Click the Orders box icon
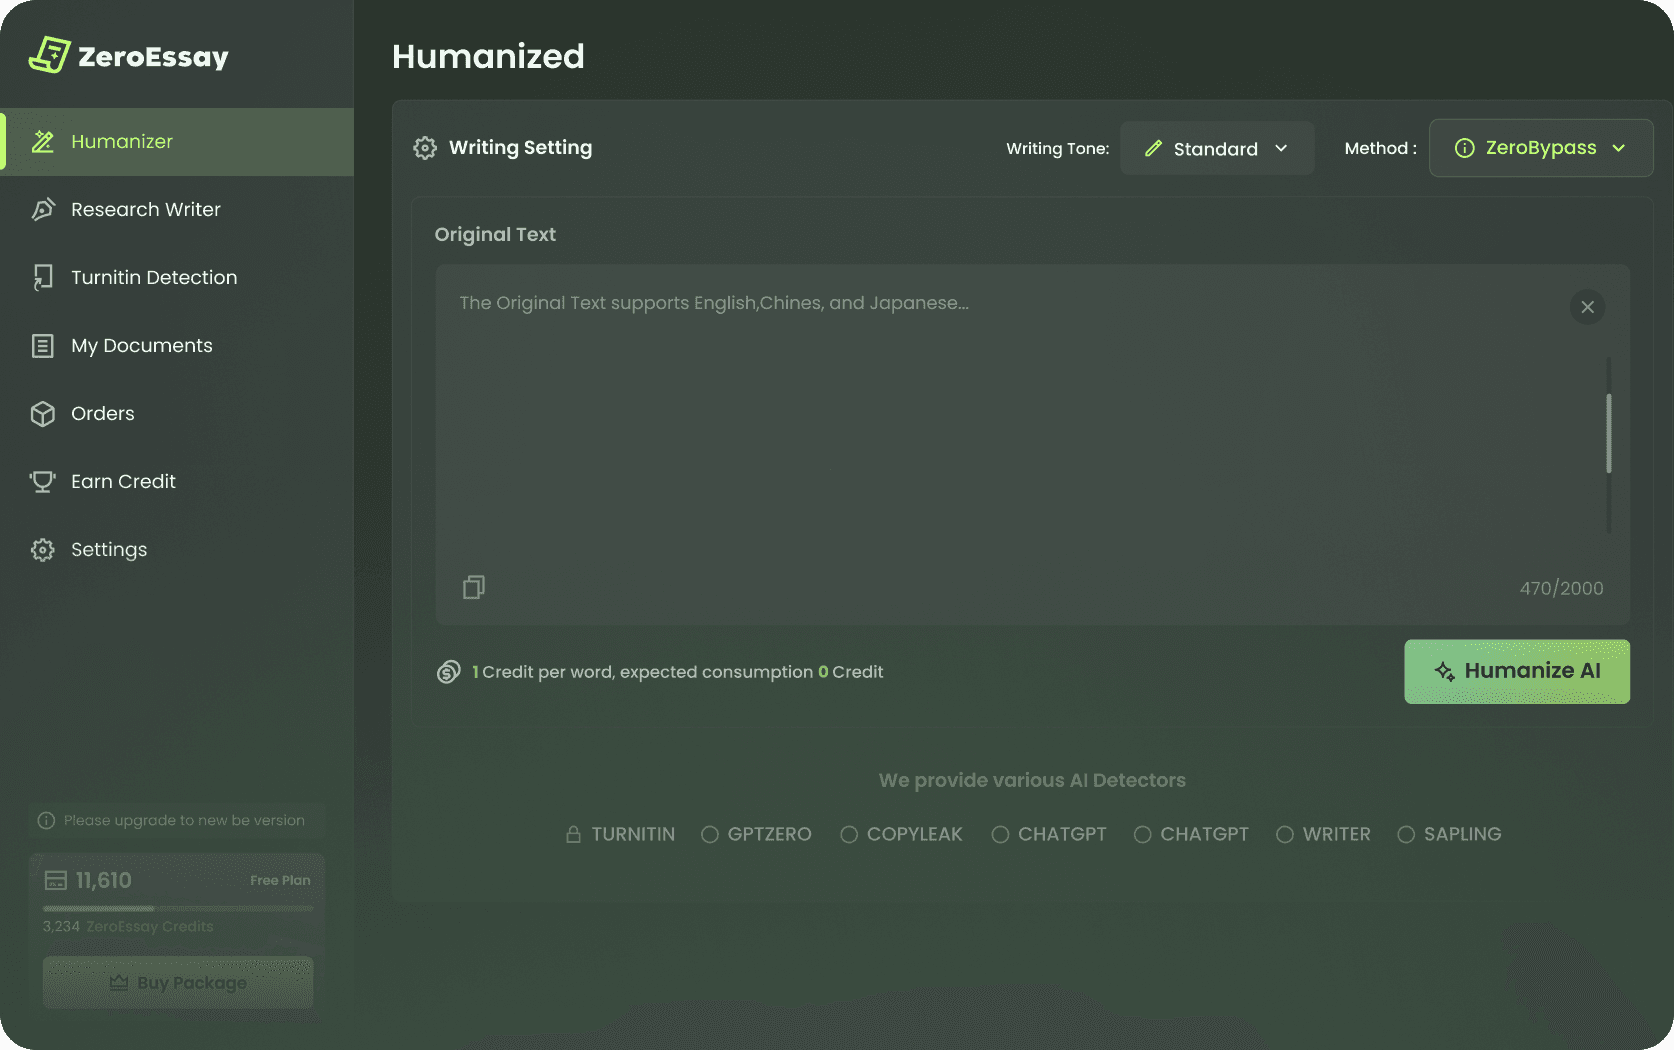This screenshot has width=1674, height=1050. (43, 414)
